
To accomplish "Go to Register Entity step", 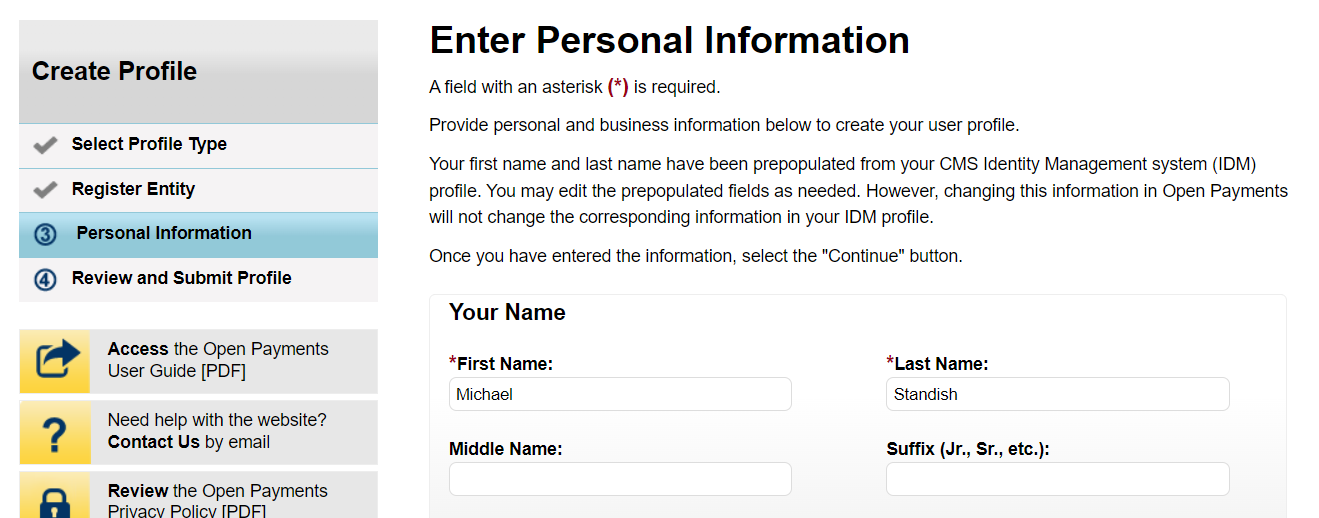I will coord(133,189).
